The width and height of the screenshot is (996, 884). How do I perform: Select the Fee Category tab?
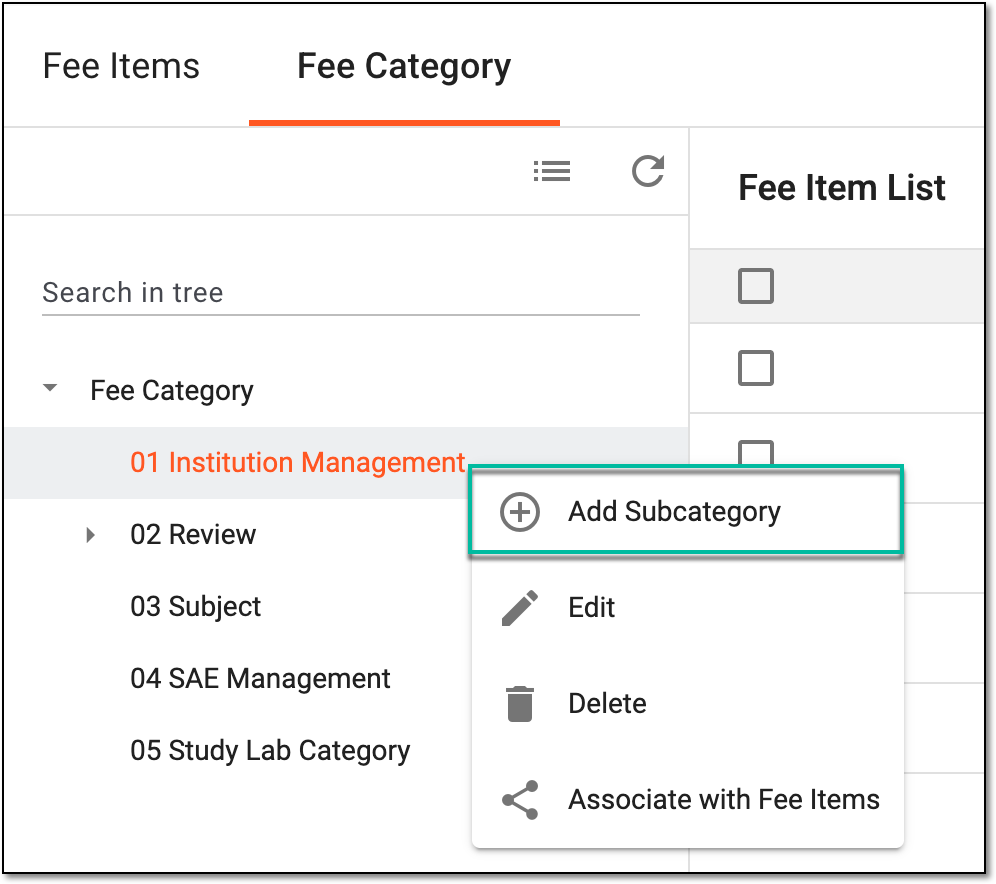point(404,66)
